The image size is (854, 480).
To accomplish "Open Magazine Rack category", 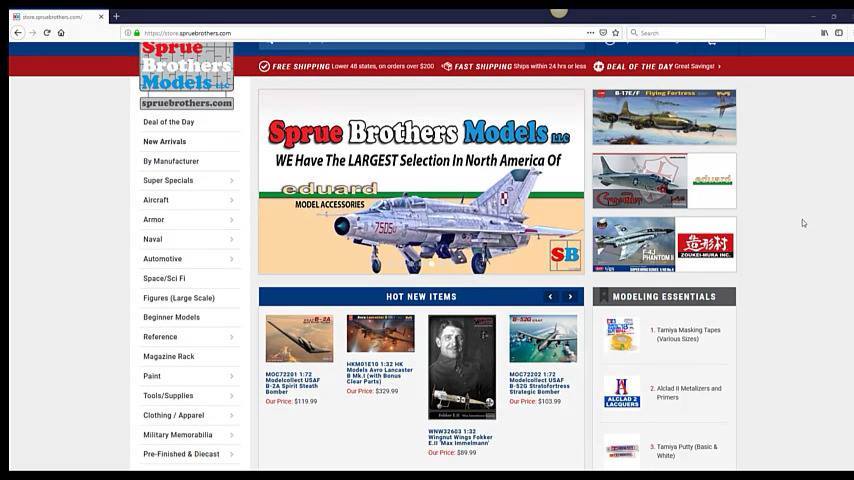I will click(169, 356).
